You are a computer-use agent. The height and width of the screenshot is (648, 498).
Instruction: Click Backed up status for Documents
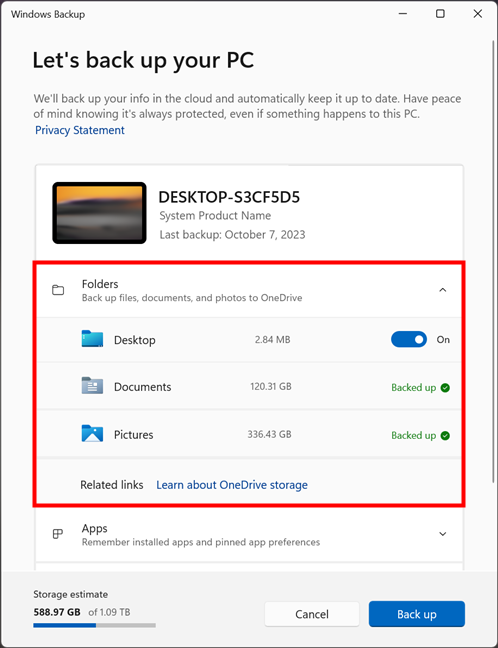click(414, 388)
